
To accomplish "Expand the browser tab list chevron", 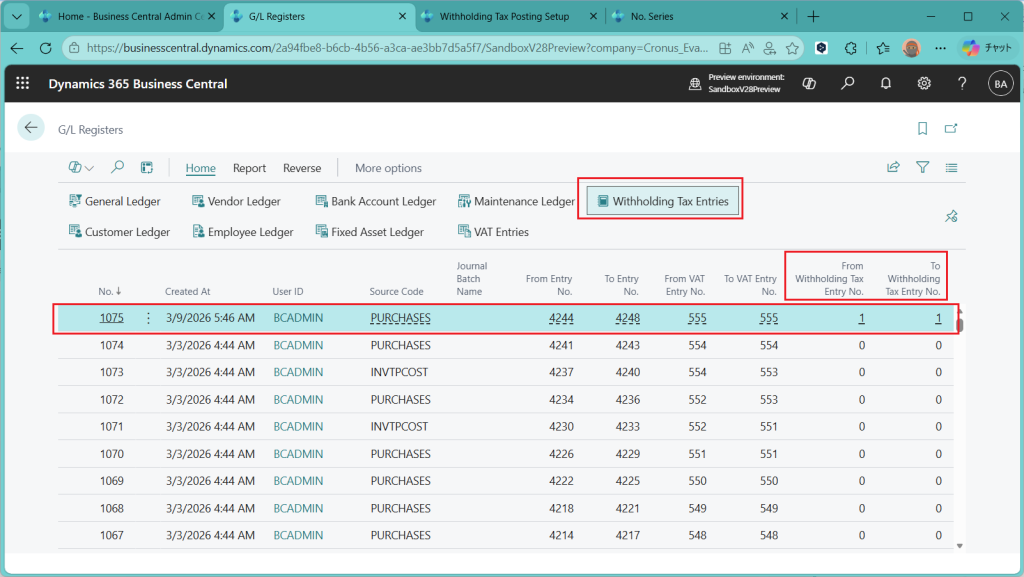I will point(16,16).
